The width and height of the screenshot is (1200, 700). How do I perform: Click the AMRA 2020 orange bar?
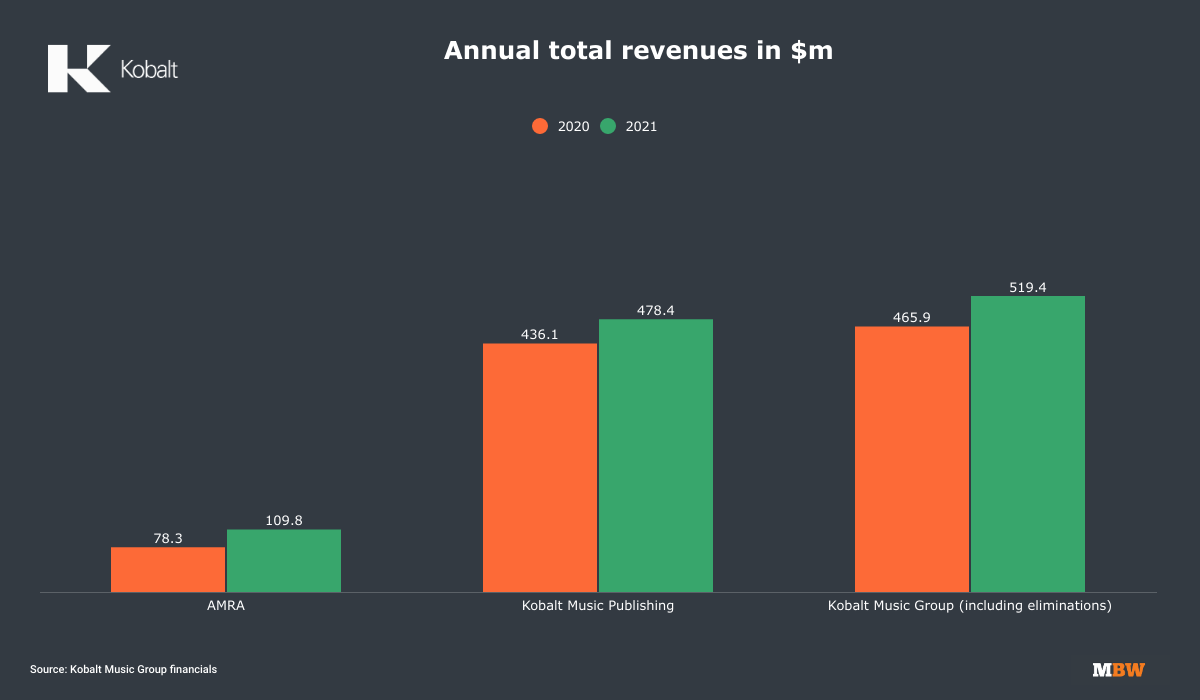(x=168, y=570)
